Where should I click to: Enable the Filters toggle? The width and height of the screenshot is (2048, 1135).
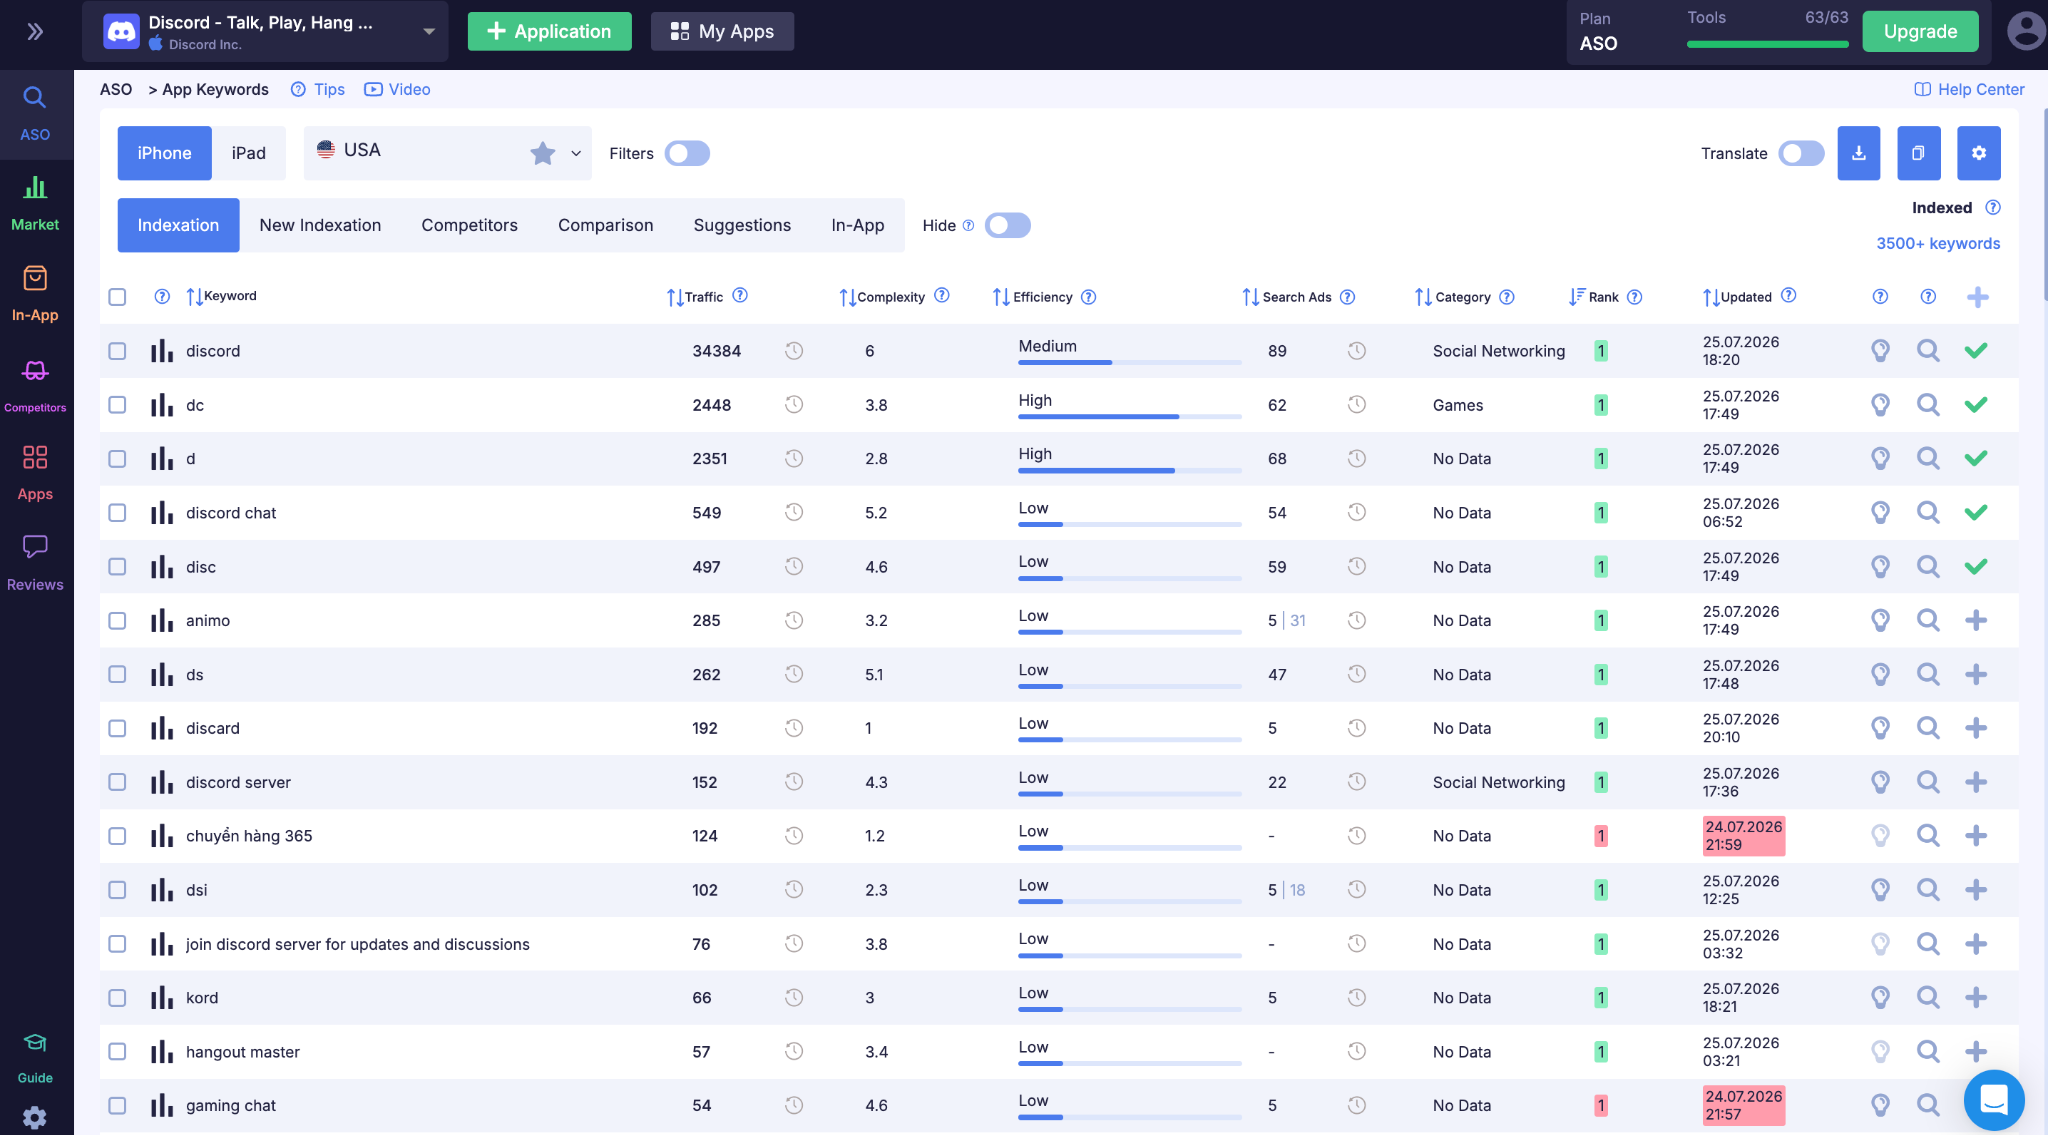pyautogui.click(x=687, y=153)
